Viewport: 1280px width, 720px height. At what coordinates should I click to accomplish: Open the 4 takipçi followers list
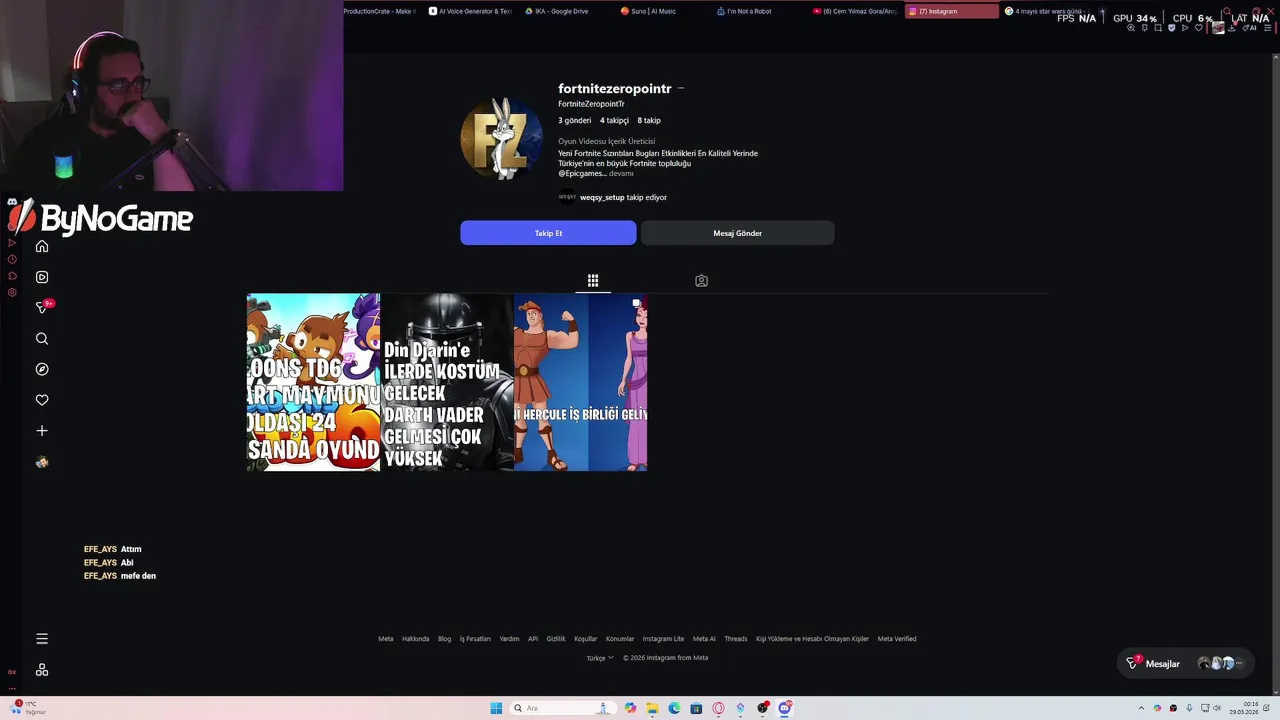pyautogui.click(x=614, y=120)
